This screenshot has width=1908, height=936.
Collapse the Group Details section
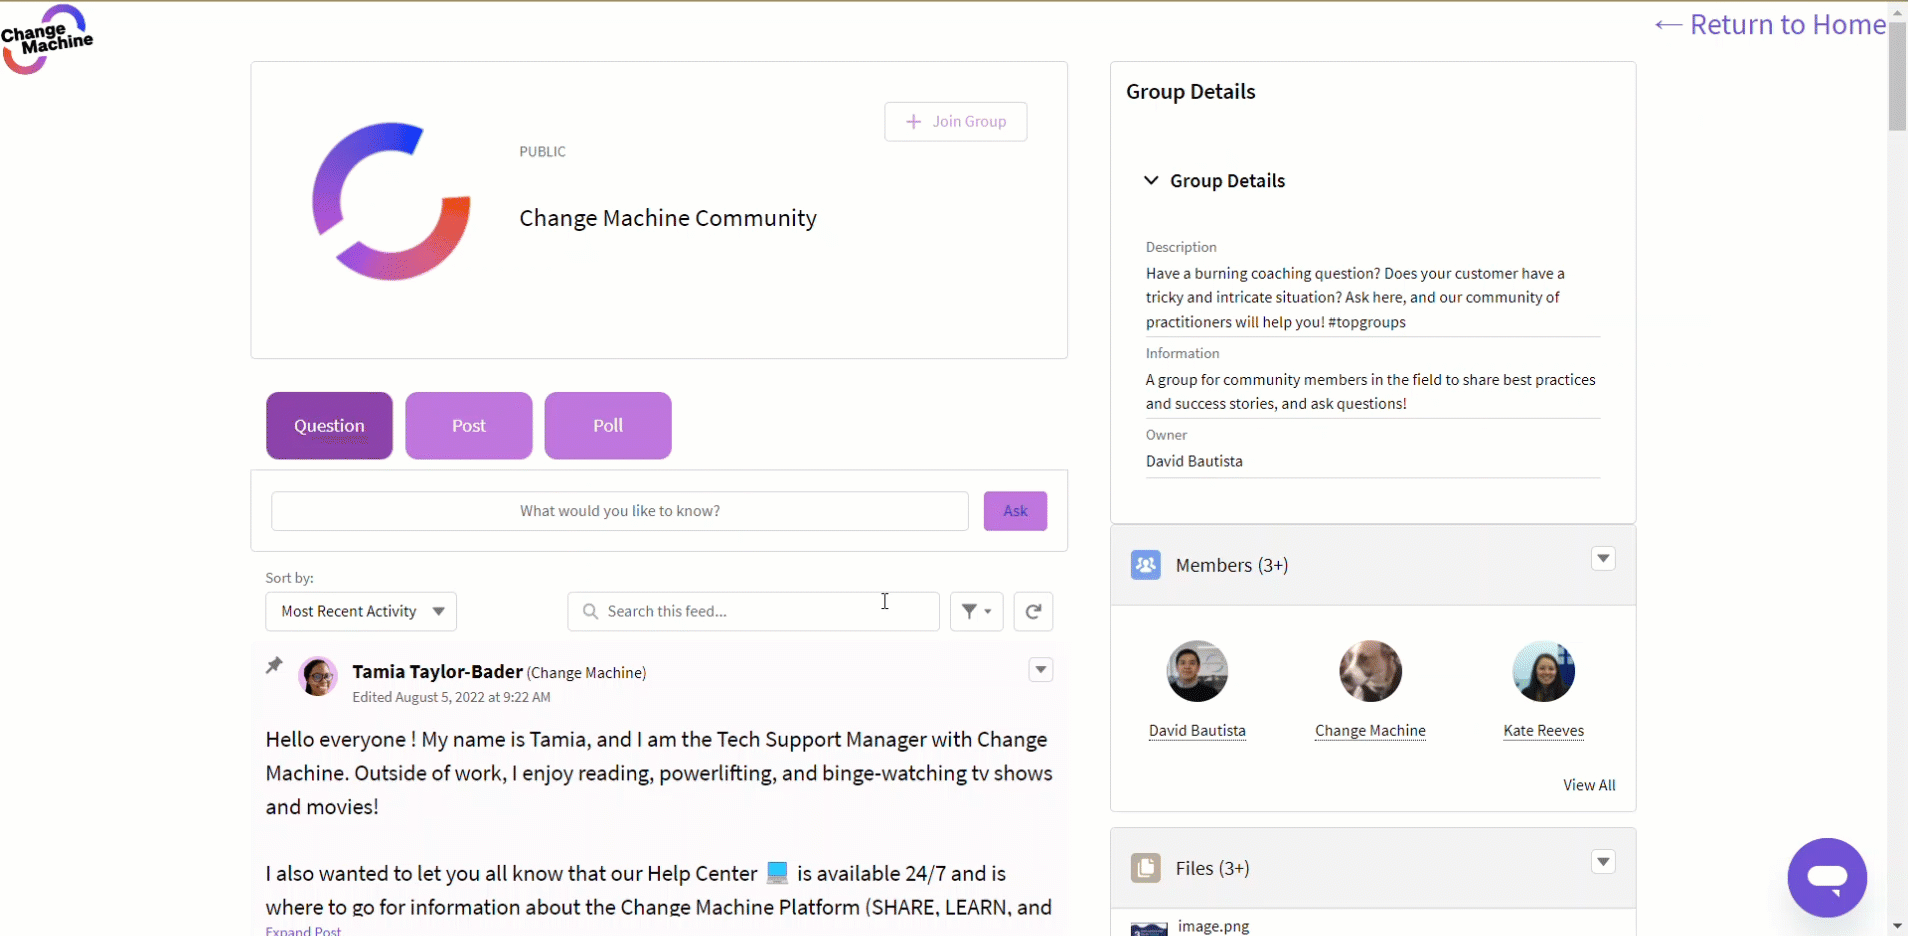(1151, 181)
